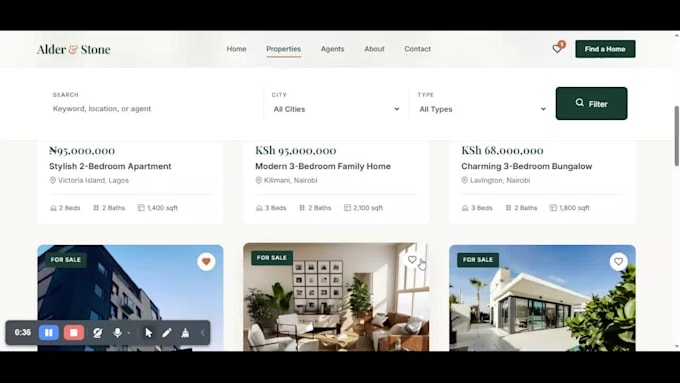Viewport: 680px width, 383px height.
Task: Open Modern 3-Bedroom Family Home listing
Action: tap(323, 166)
